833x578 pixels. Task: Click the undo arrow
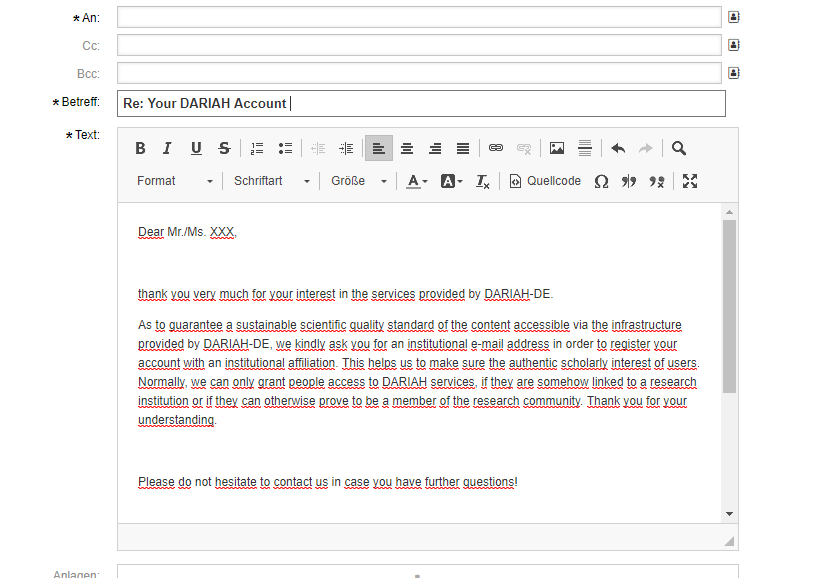point(618,148)
